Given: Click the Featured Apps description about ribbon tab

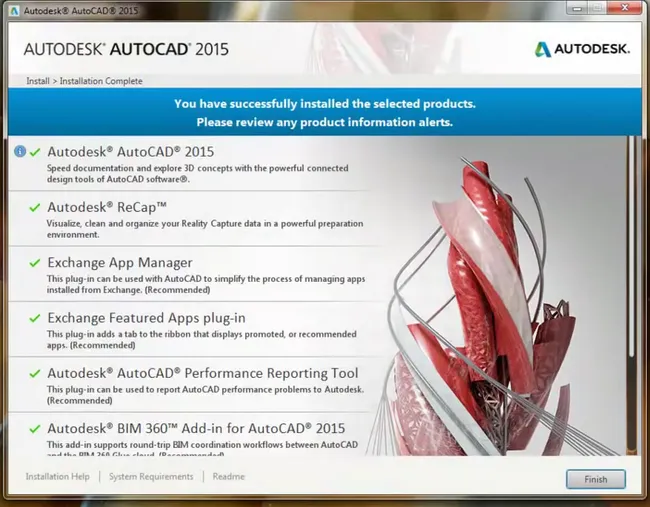Looking at the screenshot, I should click(201, 340).
